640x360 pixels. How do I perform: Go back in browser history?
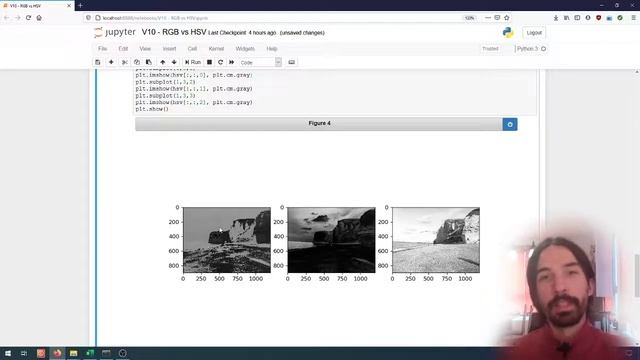(x=6, y=18)
